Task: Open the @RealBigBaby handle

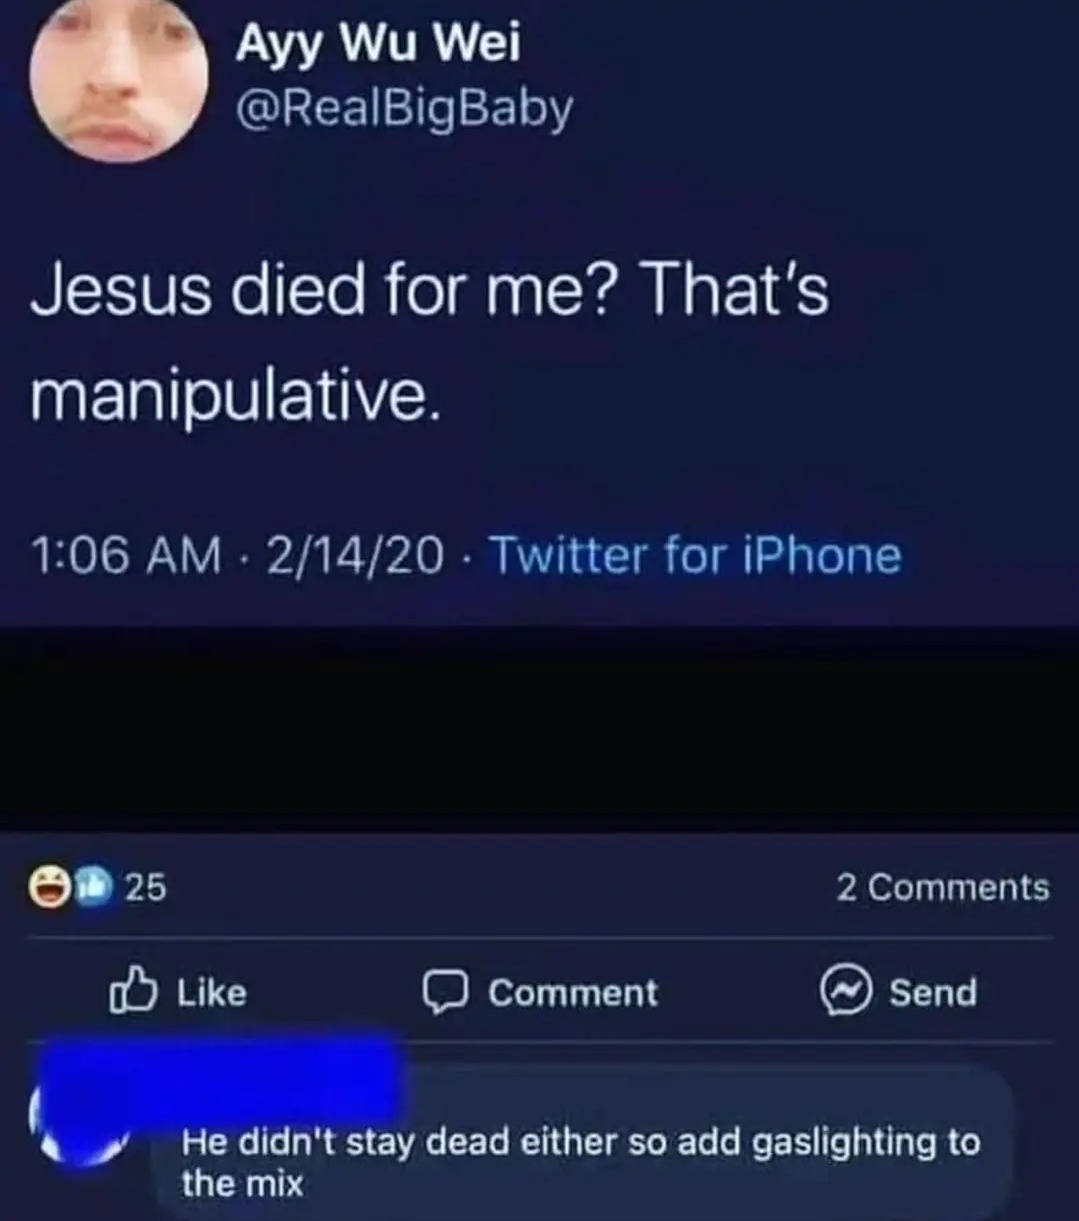Action: coord(404,108)
